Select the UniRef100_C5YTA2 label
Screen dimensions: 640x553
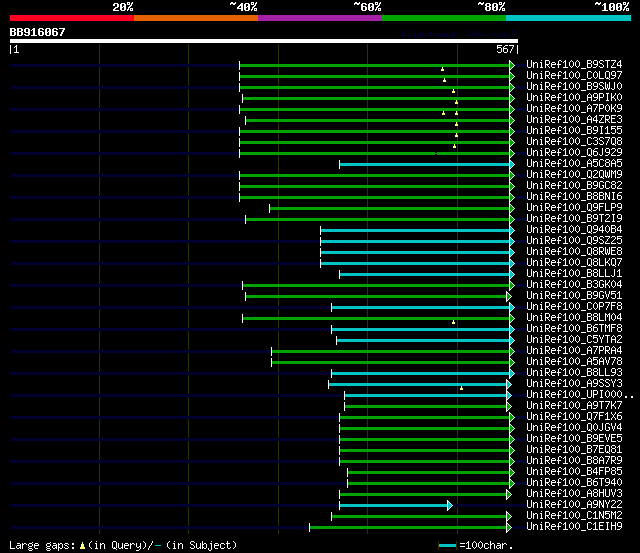point(574,340)
